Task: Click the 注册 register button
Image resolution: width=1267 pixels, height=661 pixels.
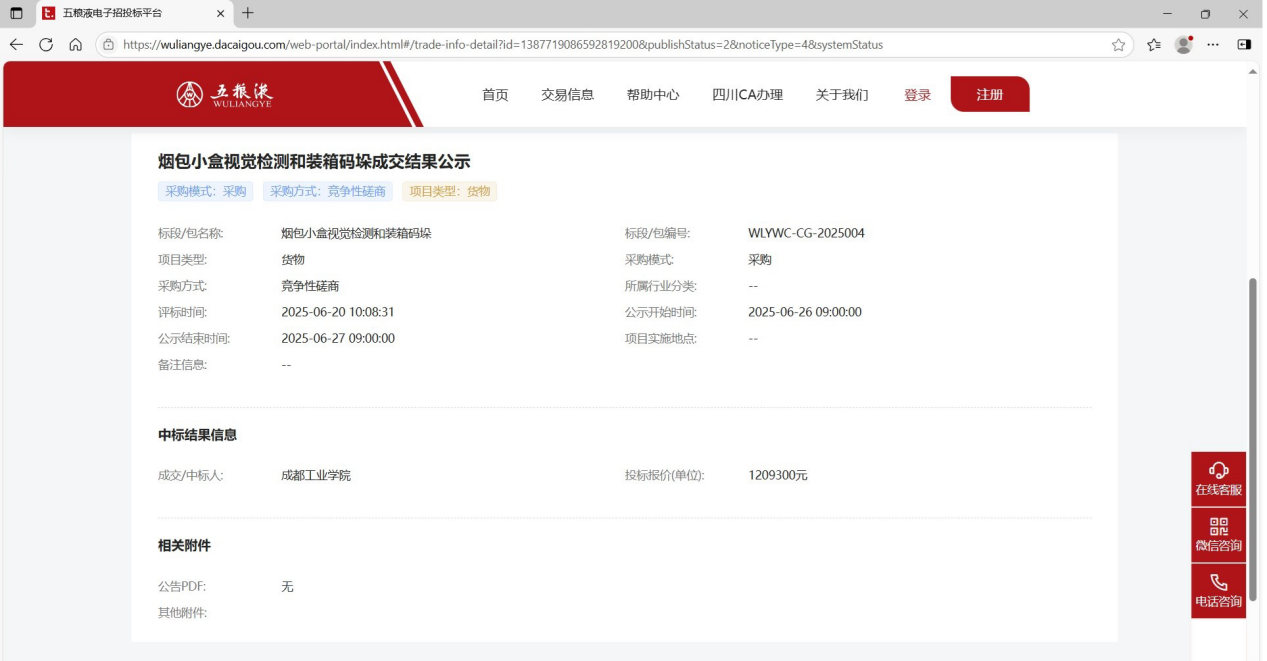Action: pos(989,94)
